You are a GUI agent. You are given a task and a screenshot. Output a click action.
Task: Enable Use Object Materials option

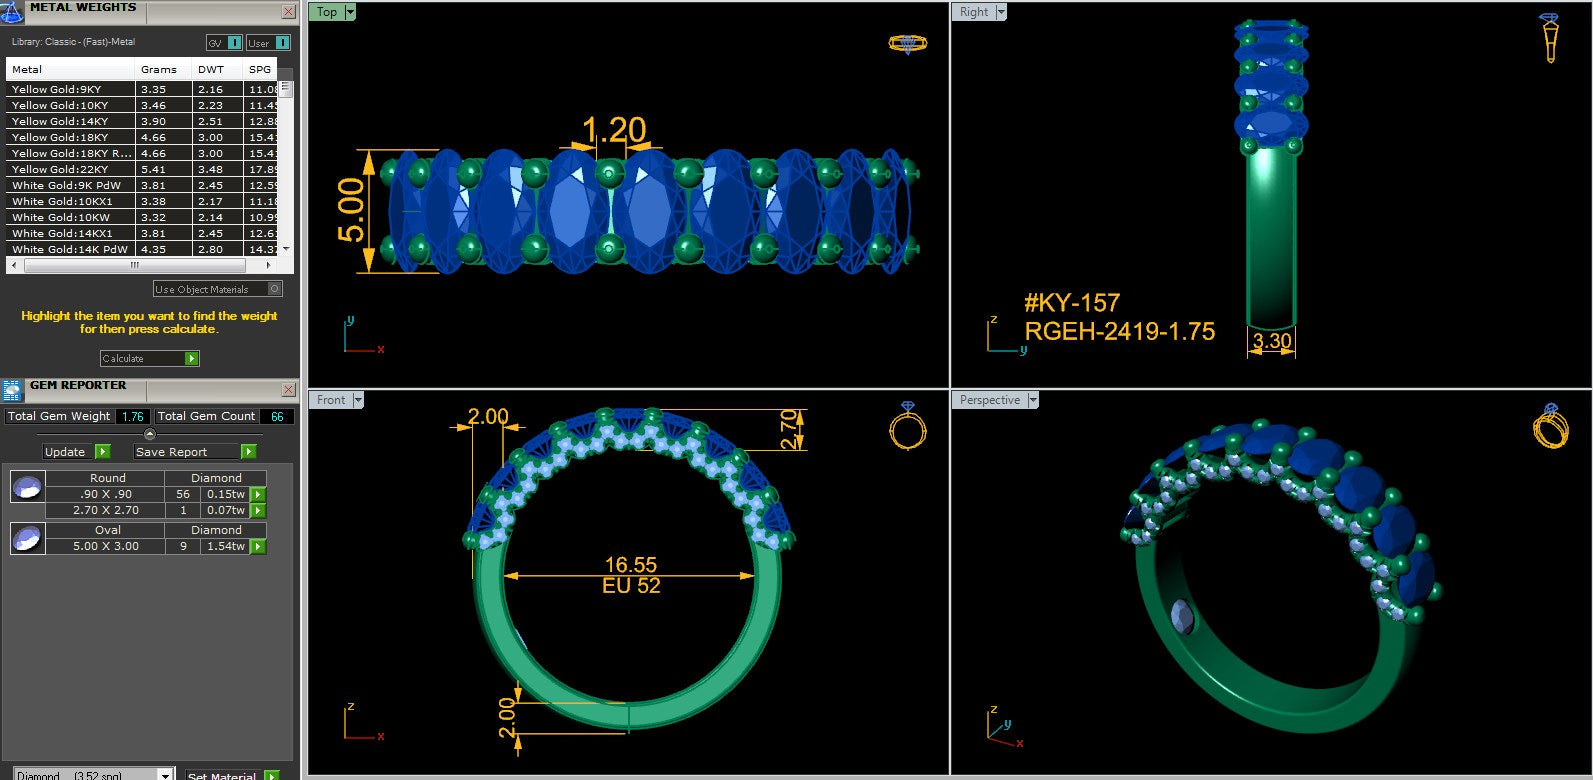click(275, 289)
